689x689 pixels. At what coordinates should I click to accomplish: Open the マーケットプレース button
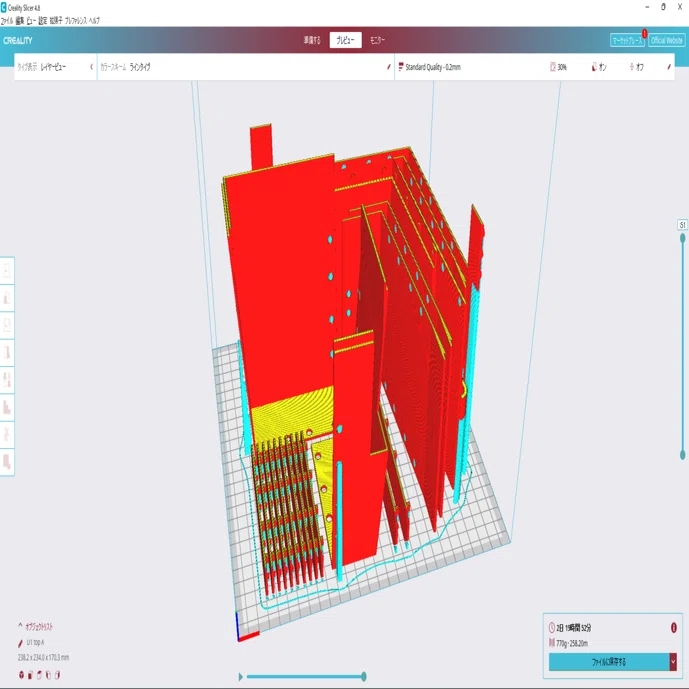tap(627, 40)
